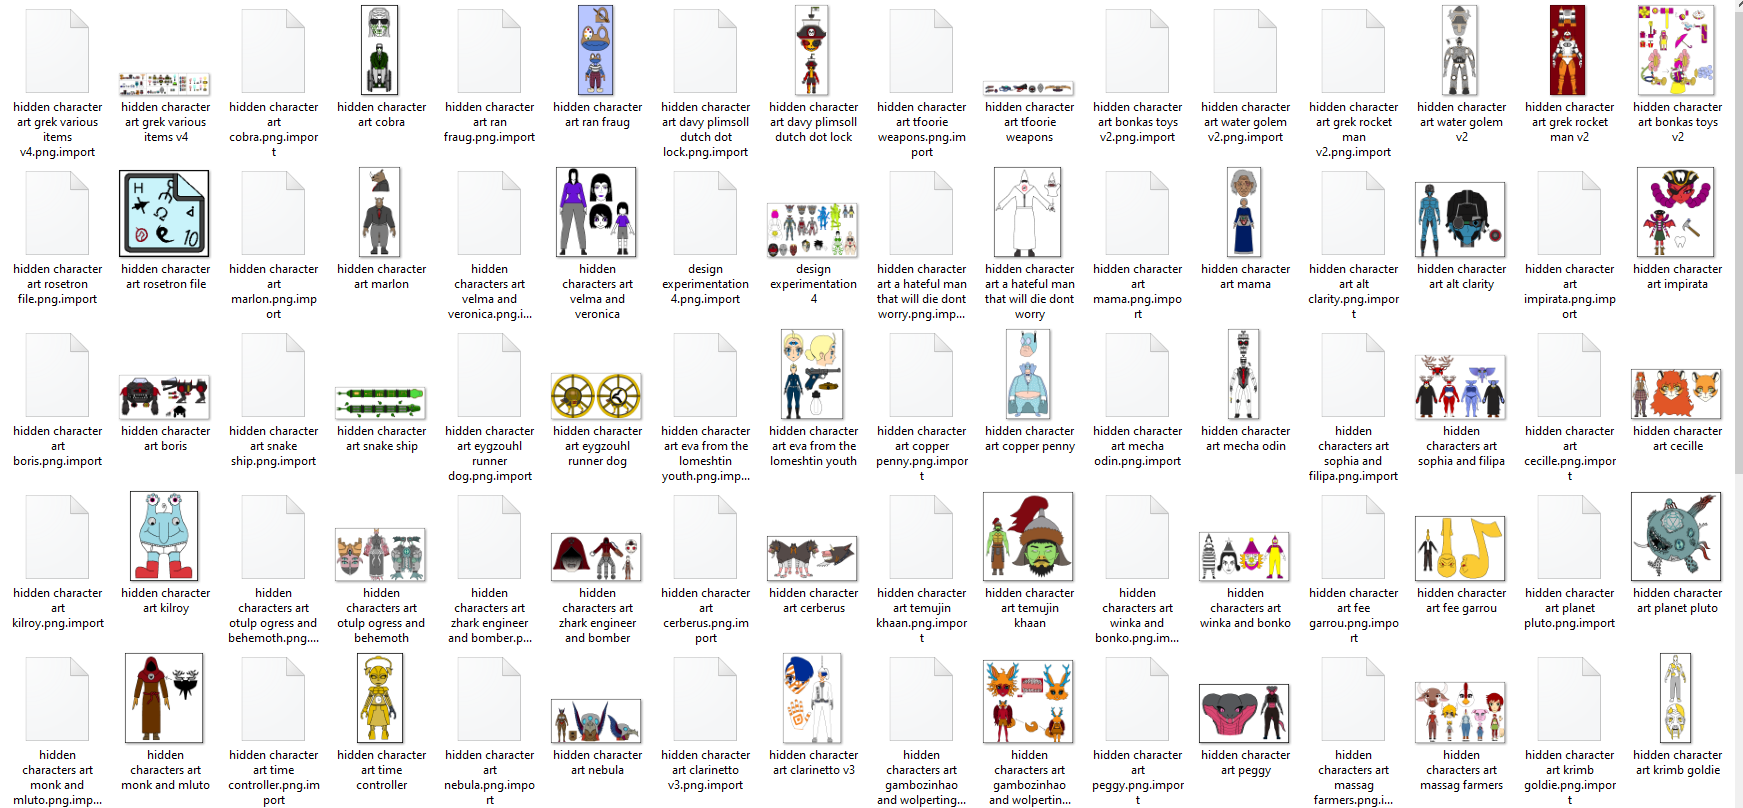
Task: Open design experimentation 4 image
Action: (x=813, y=230)
